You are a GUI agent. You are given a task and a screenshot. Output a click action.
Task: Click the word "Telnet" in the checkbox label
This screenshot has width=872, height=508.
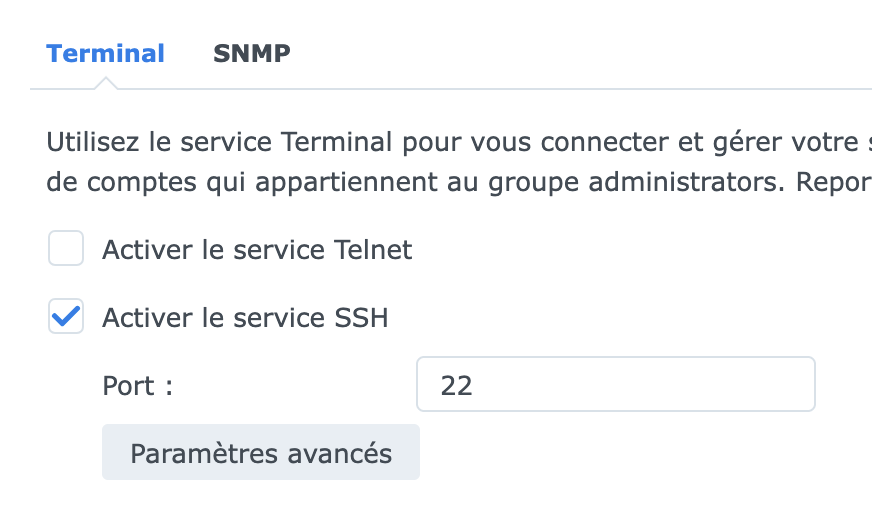(372, 249)
